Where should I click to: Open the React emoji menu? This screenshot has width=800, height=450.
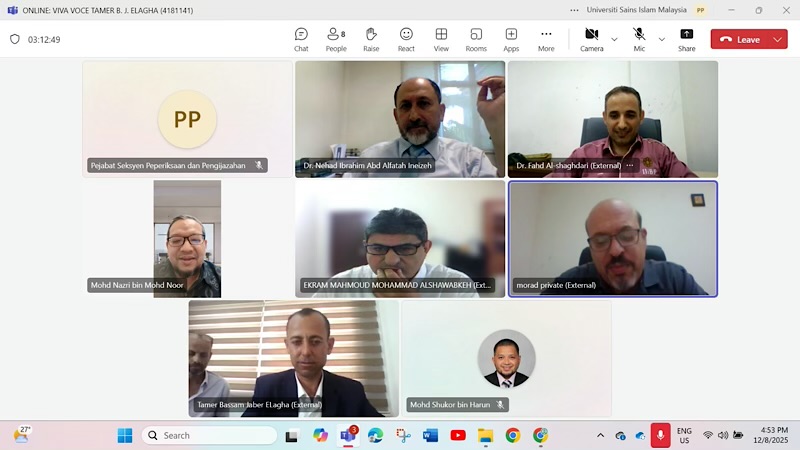tap(406, 39)
